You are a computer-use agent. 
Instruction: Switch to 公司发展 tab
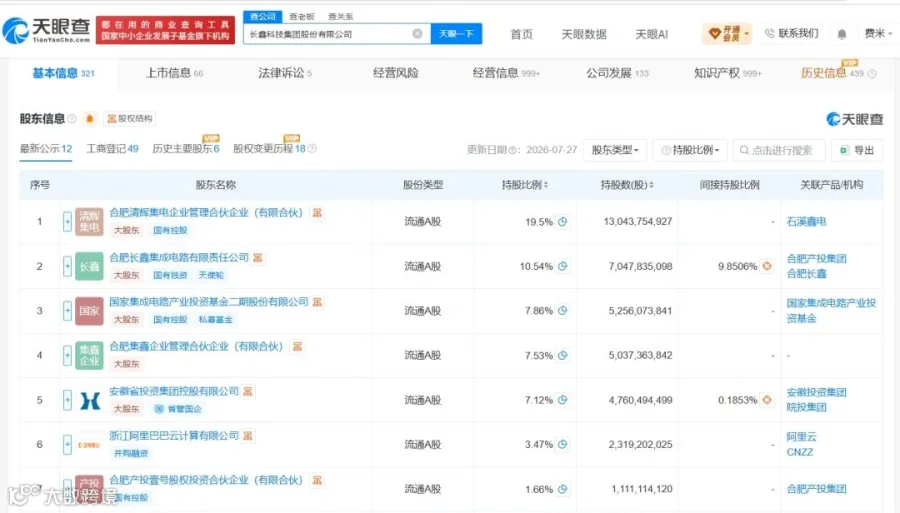(x=617, y=73)
